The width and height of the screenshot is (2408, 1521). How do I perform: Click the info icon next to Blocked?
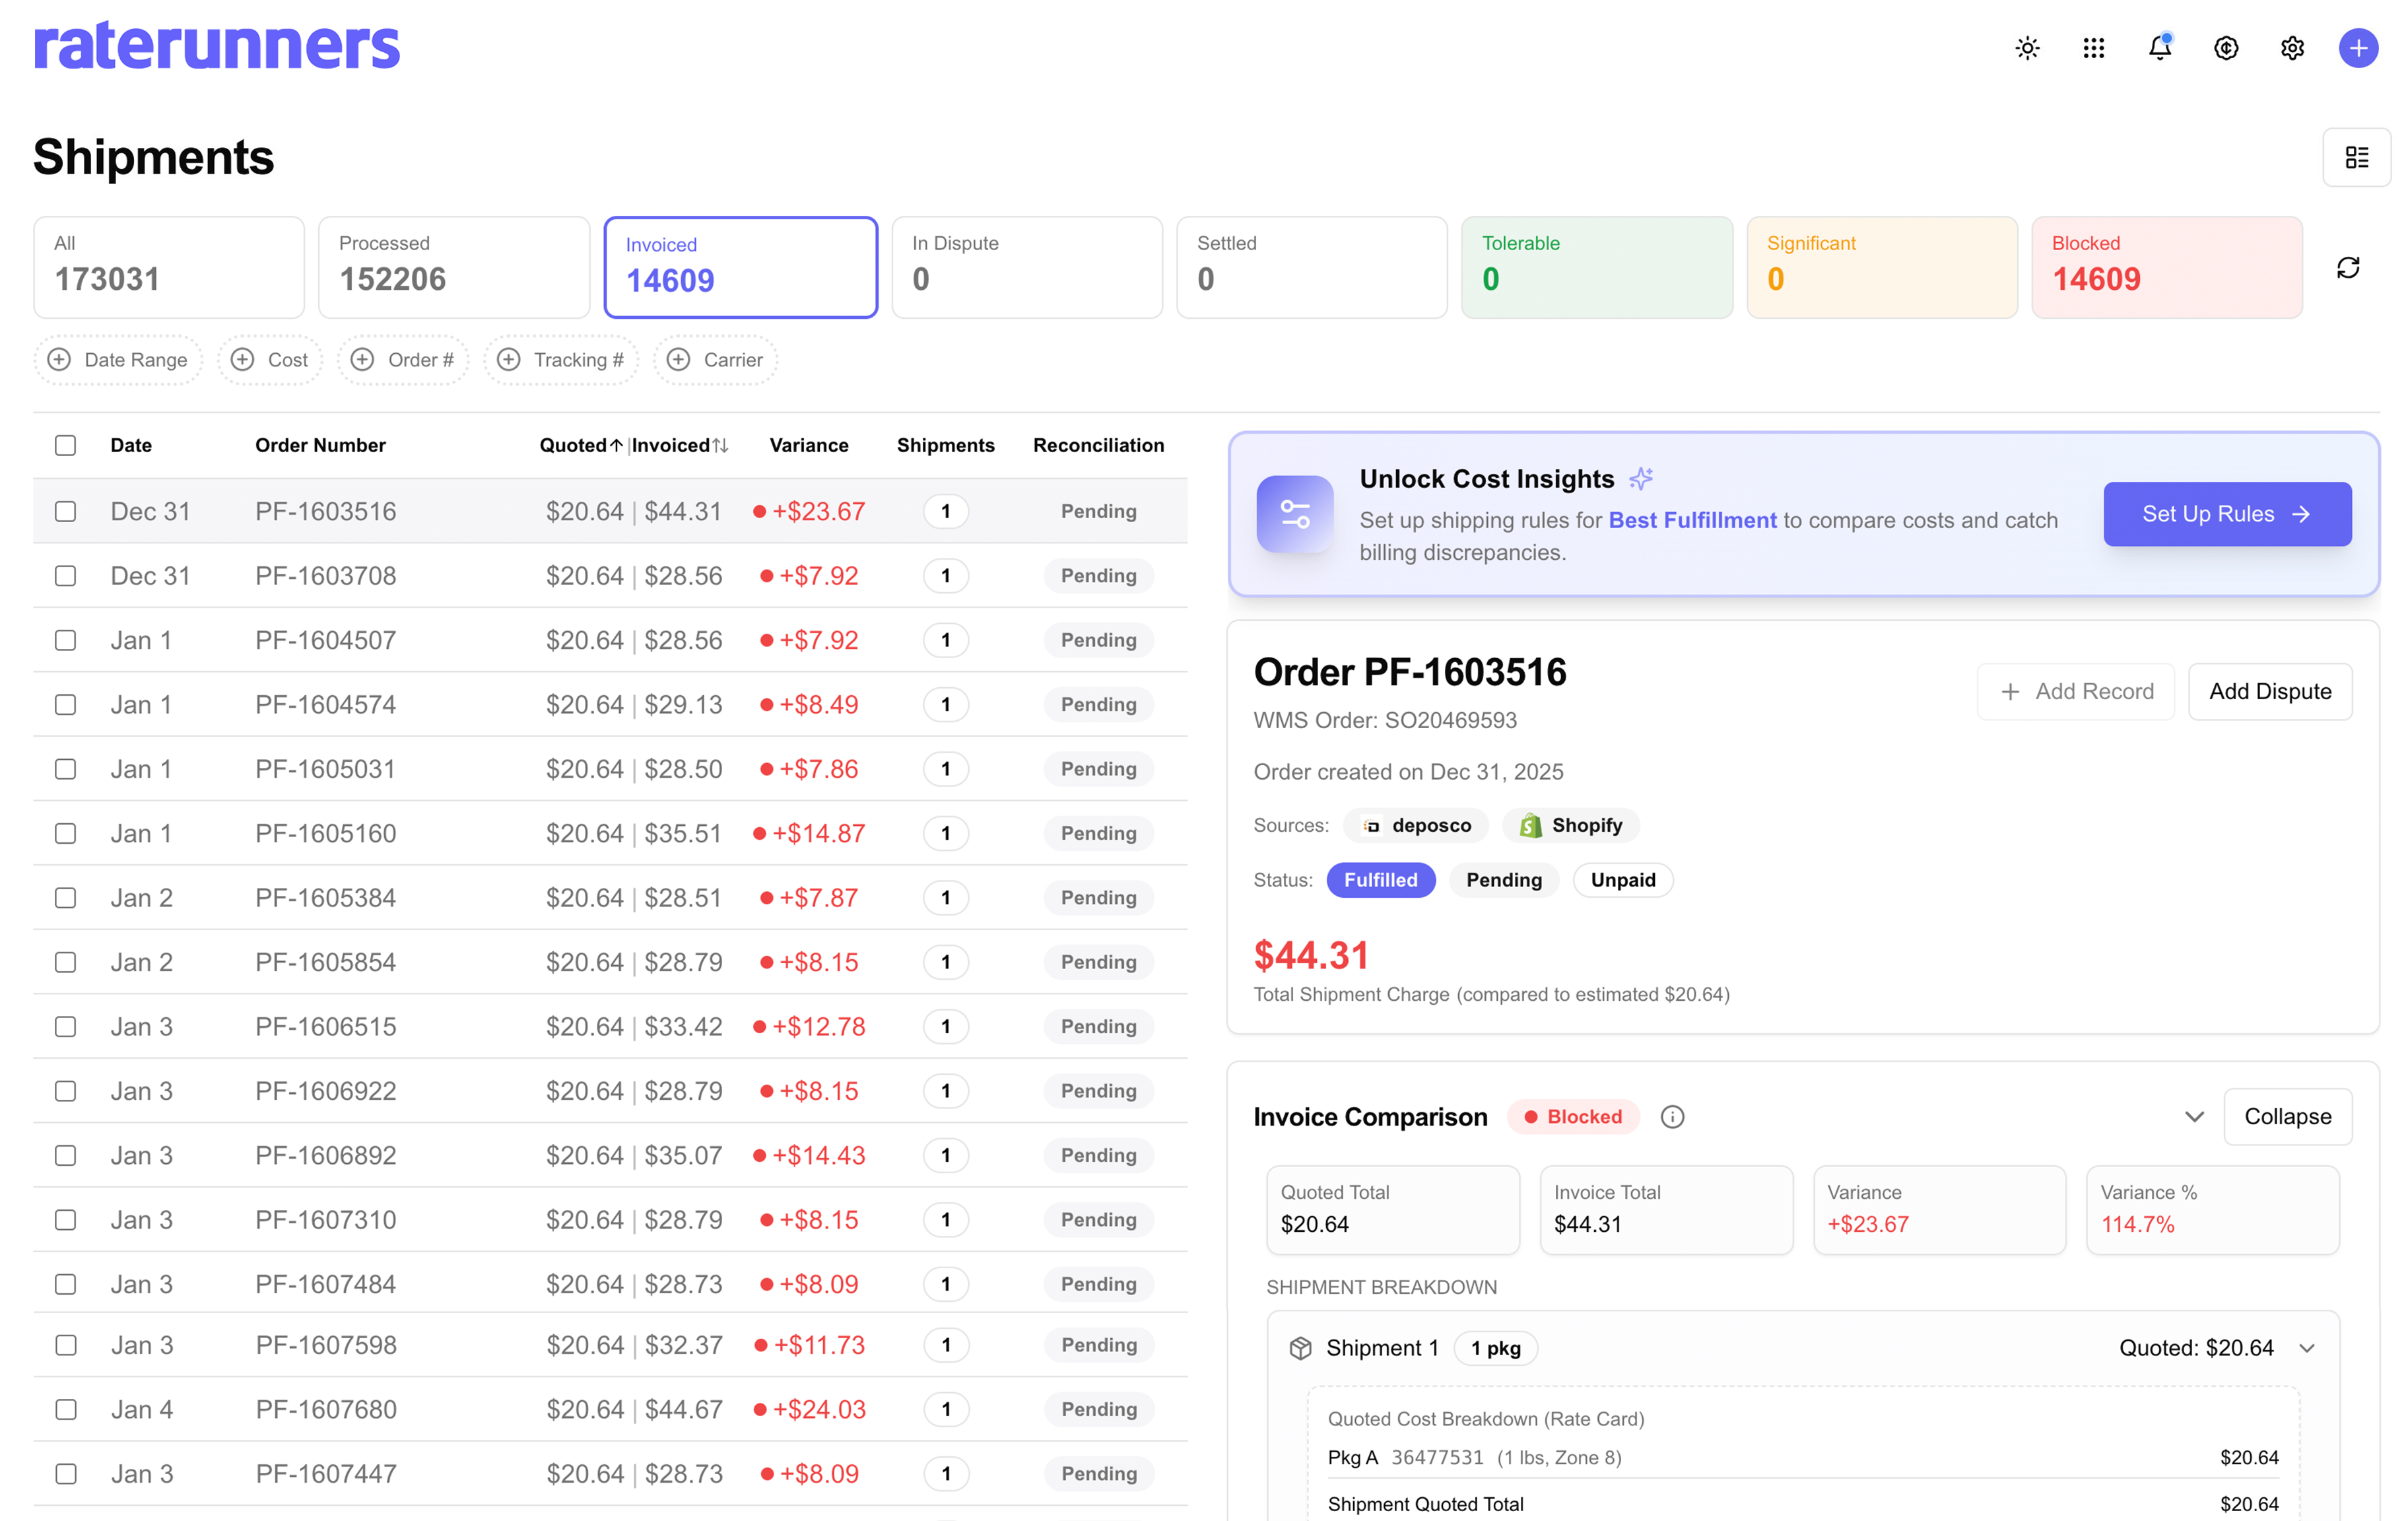point(1672,1117)
